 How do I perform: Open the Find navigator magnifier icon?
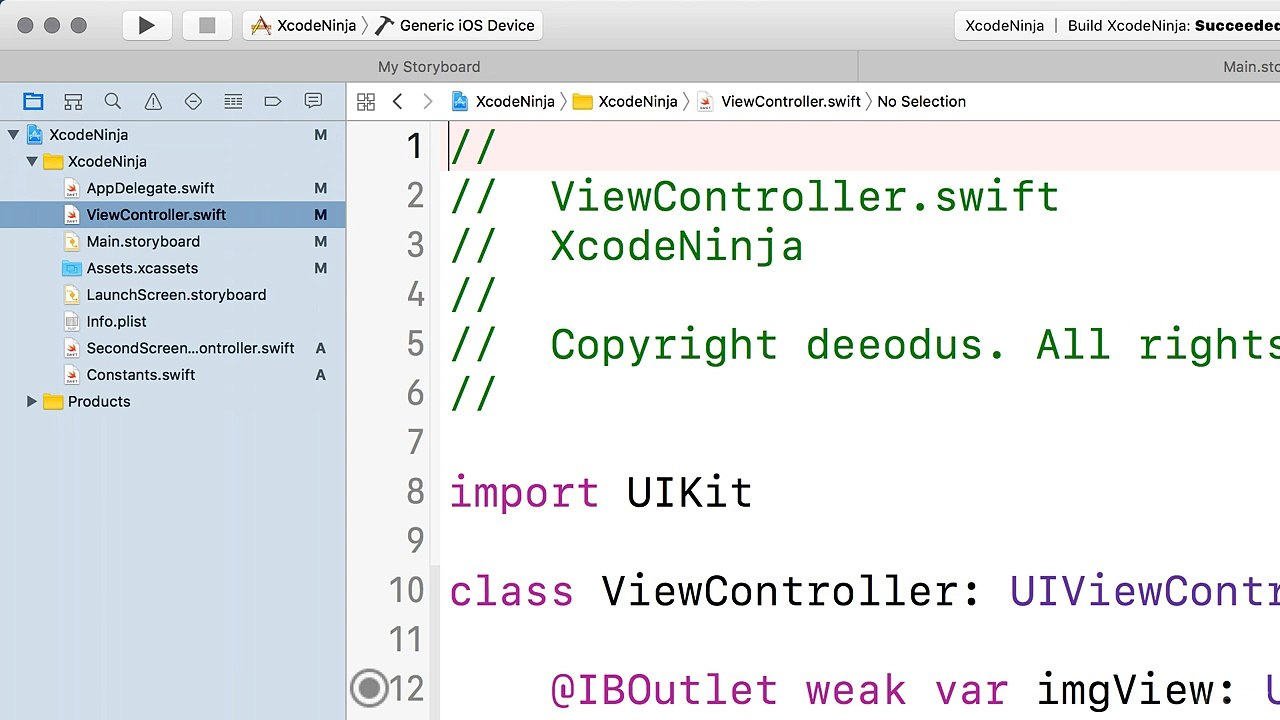click(x=113, y=101)
